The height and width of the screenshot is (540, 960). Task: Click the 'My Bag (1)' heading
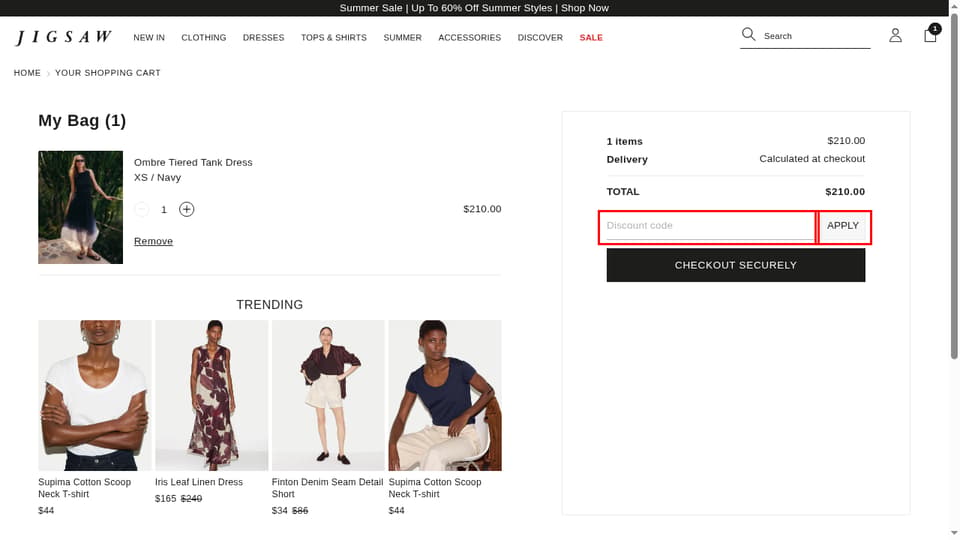click(82, 121)
